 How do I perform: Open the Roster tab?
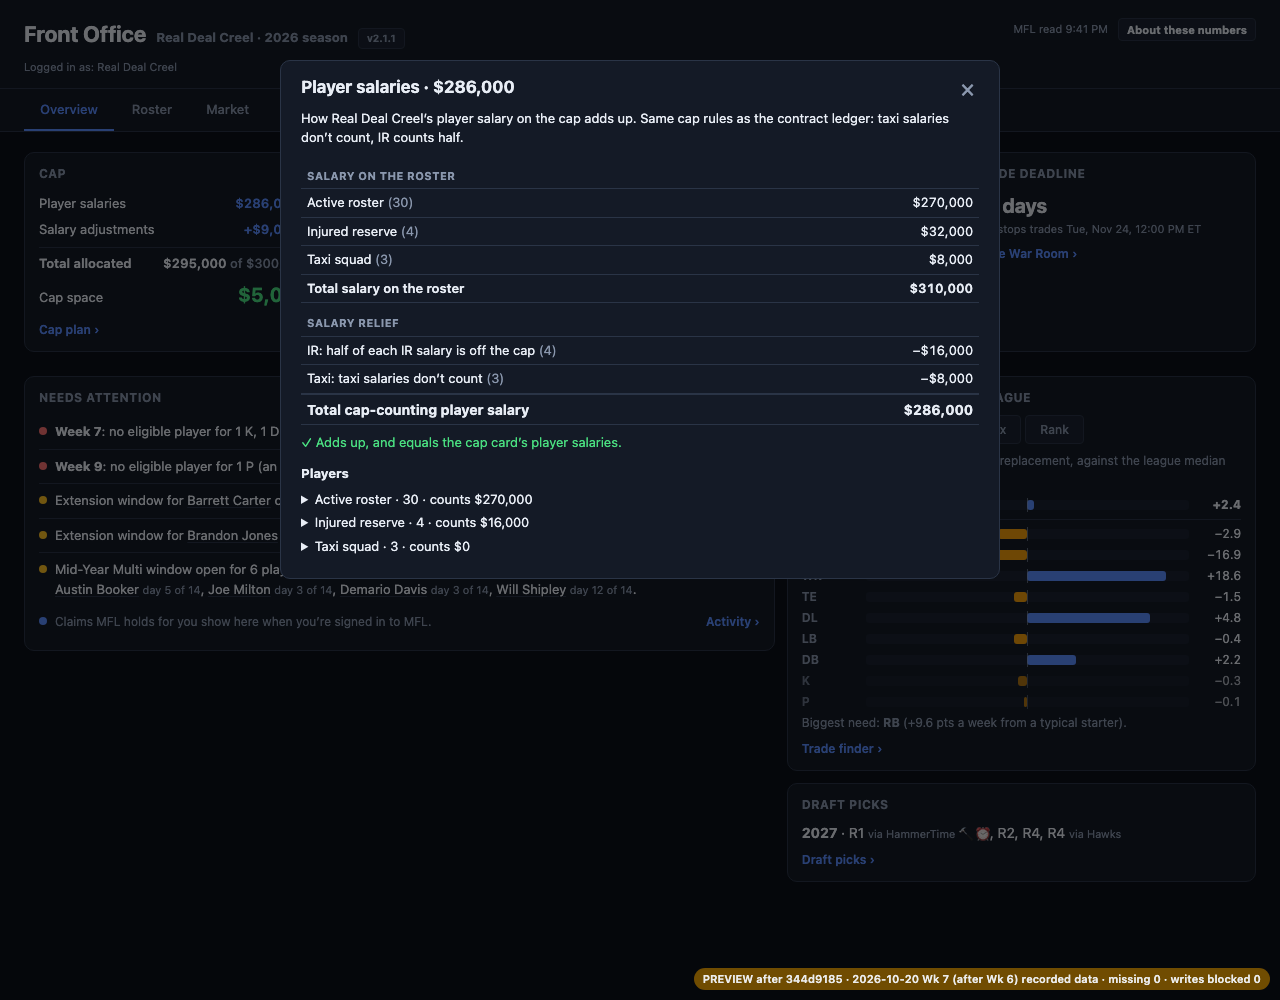point(152,110)
